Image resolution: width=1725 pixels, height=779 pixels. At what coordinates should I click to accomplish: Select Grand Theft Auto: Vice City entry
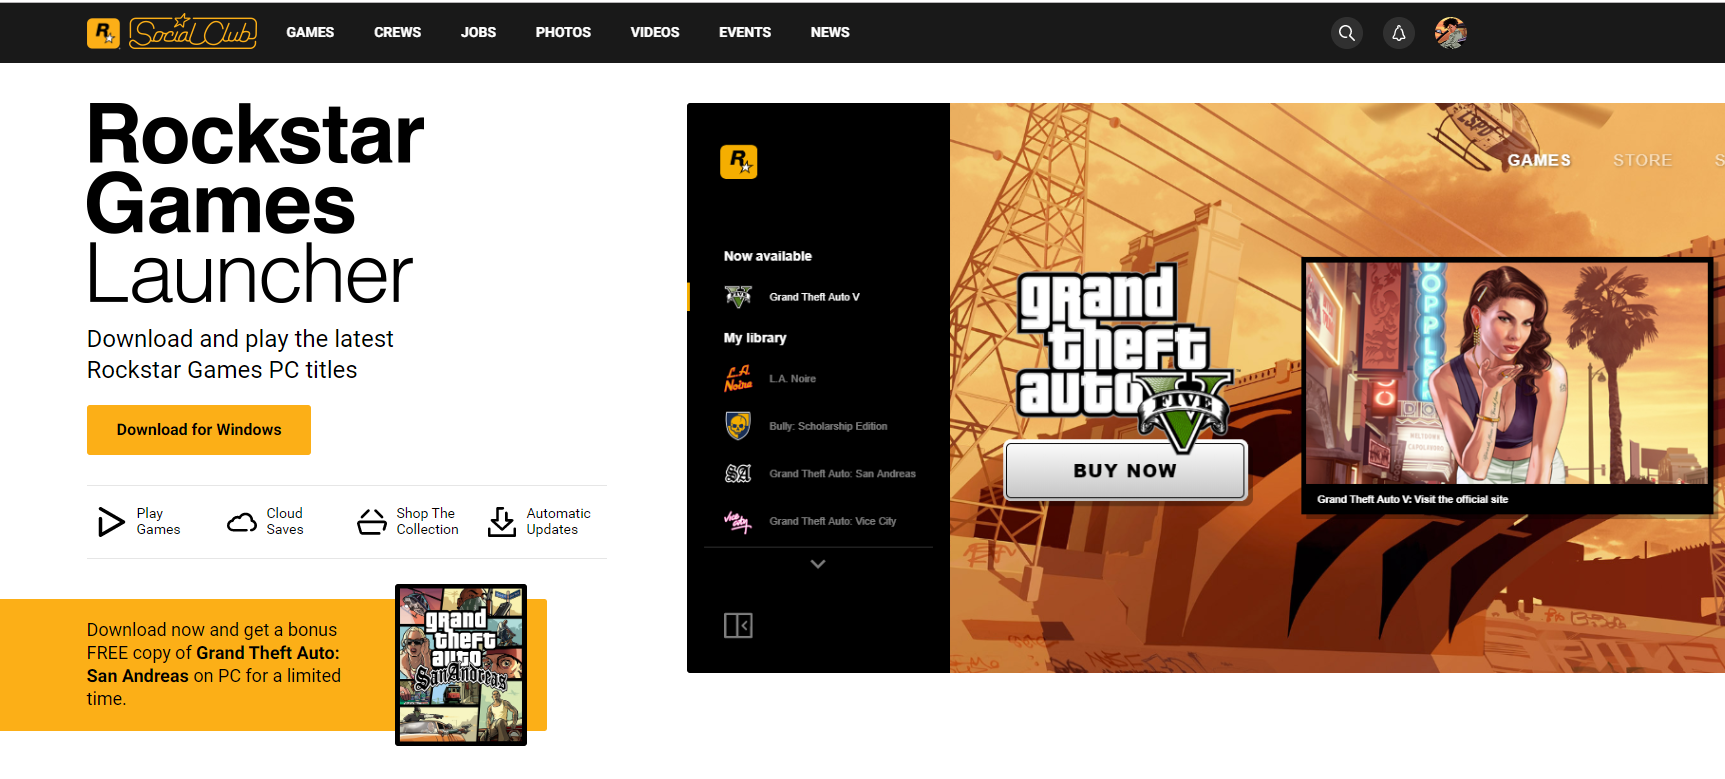[832, 521]
